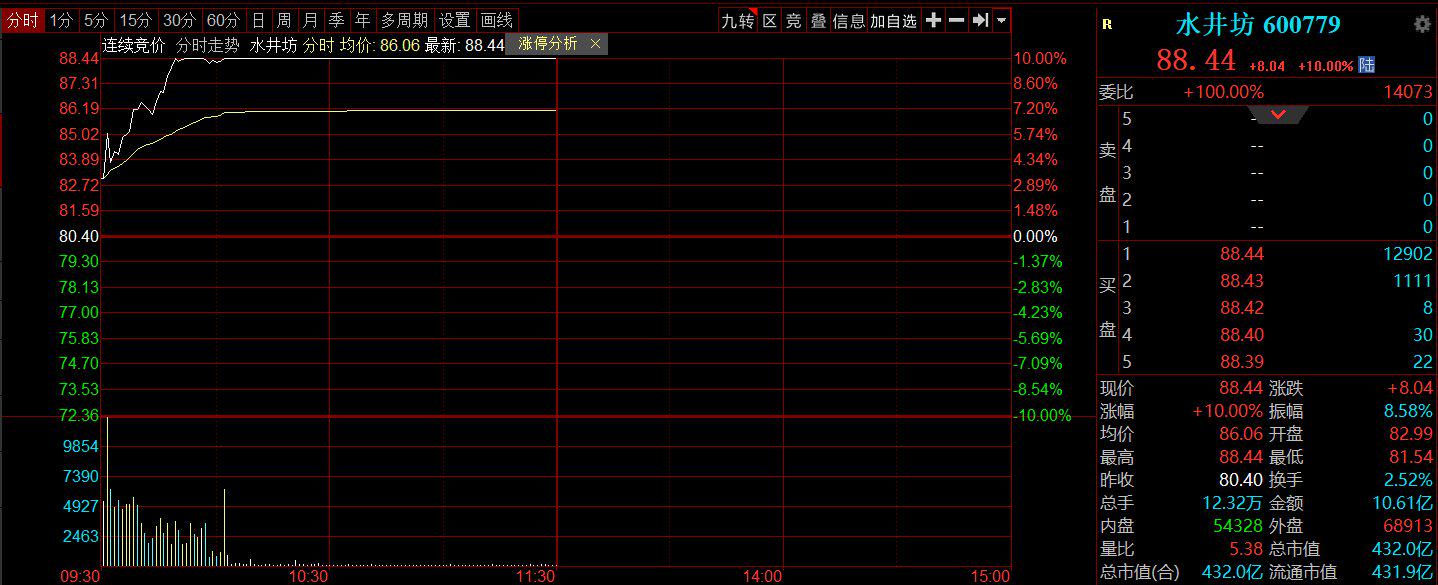
Task: Open the 设置 settings button
Action: point(454,20)
